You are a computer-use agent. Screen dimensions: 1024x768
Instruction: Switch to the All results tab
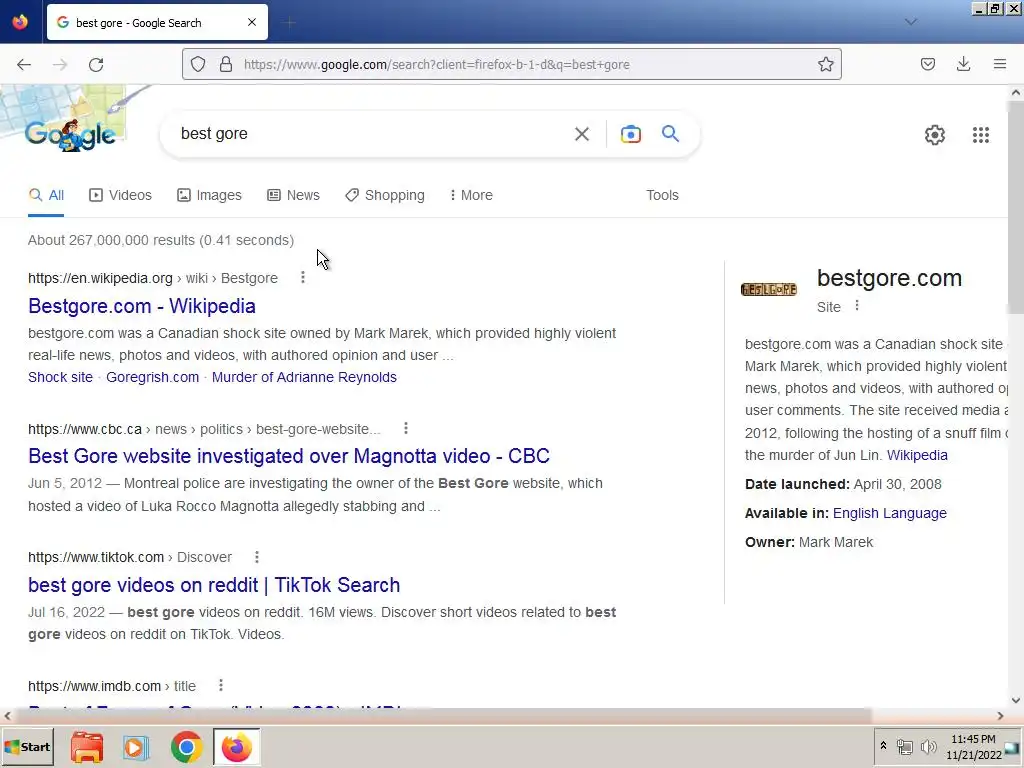(x=46, y=195)
